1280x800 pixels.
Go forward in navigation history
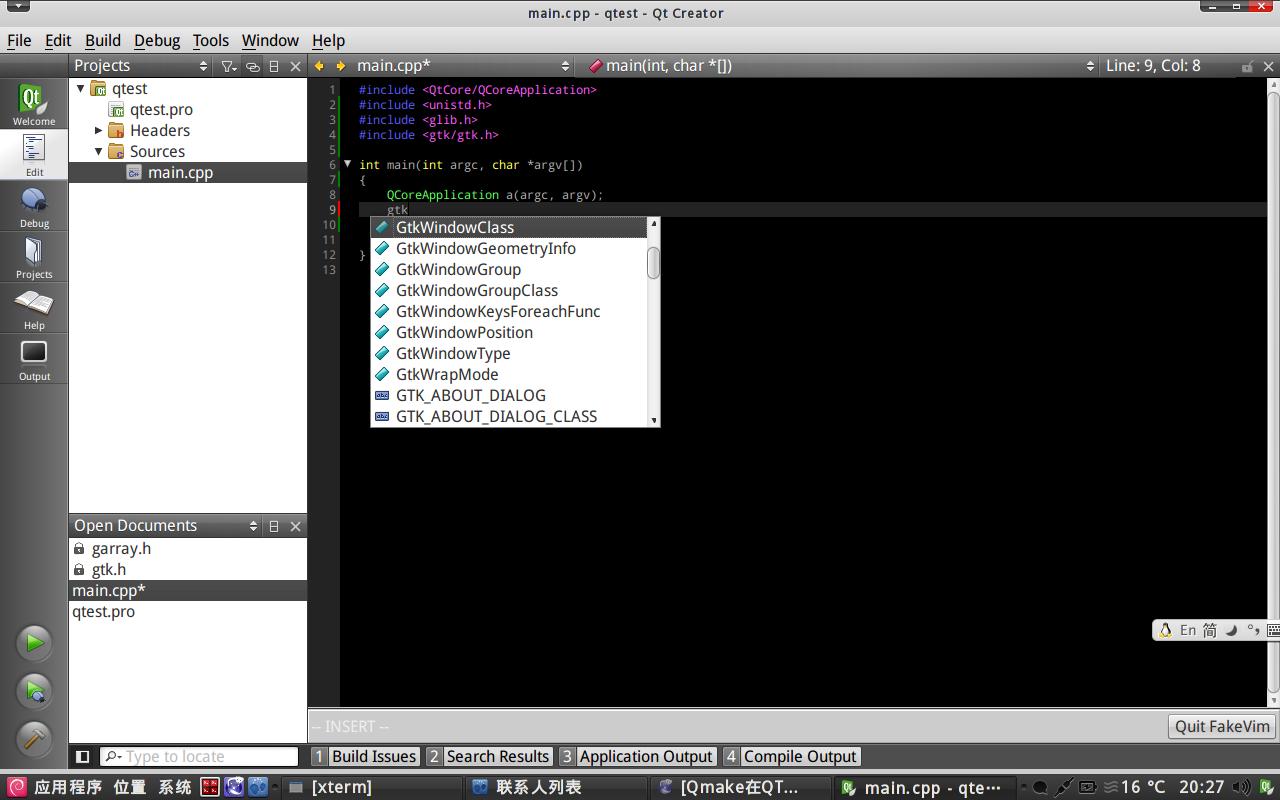340,66
